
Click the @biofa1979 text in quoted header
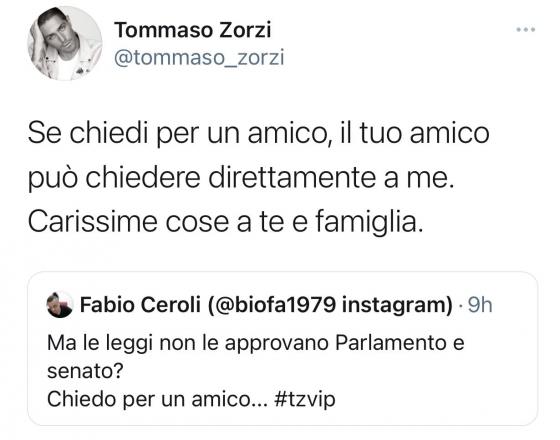(274, 305)
